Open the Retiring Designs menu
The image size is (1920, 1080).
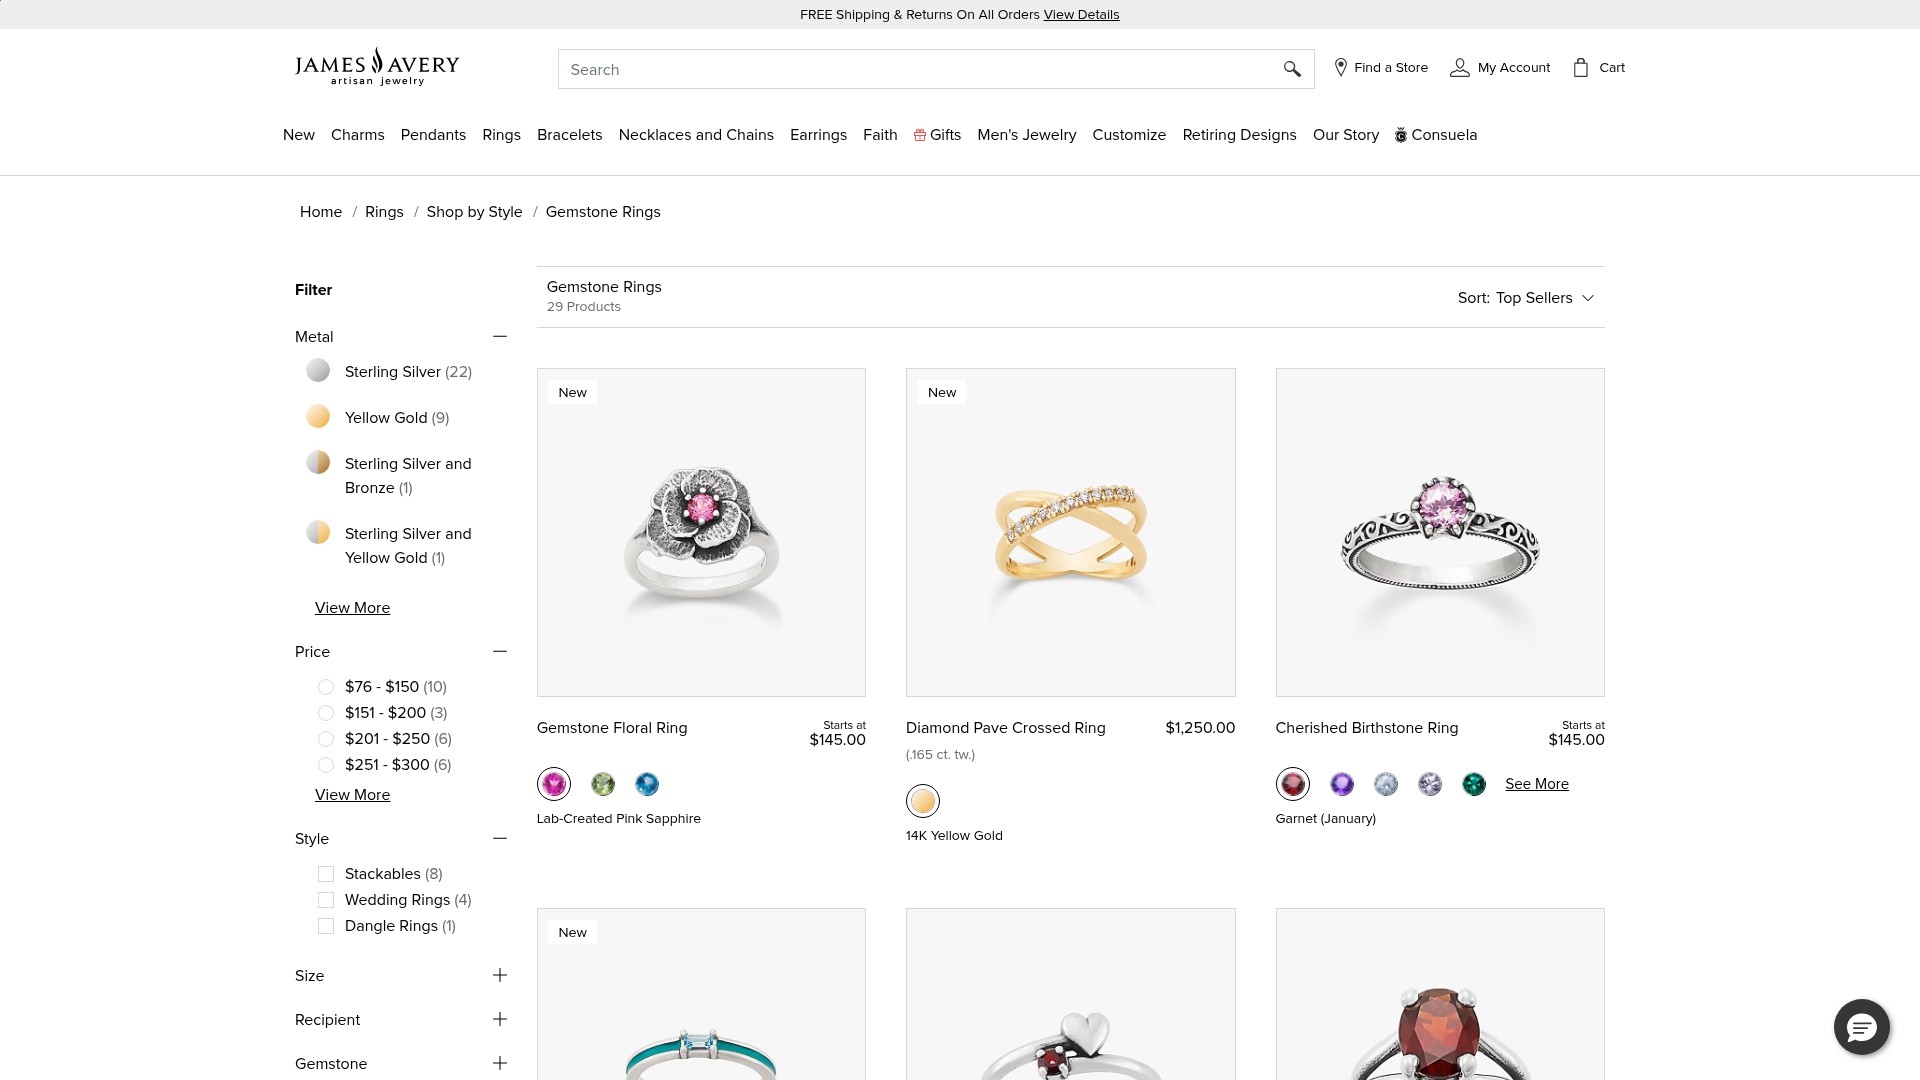pyautogui.click(x=1239, y=135)
